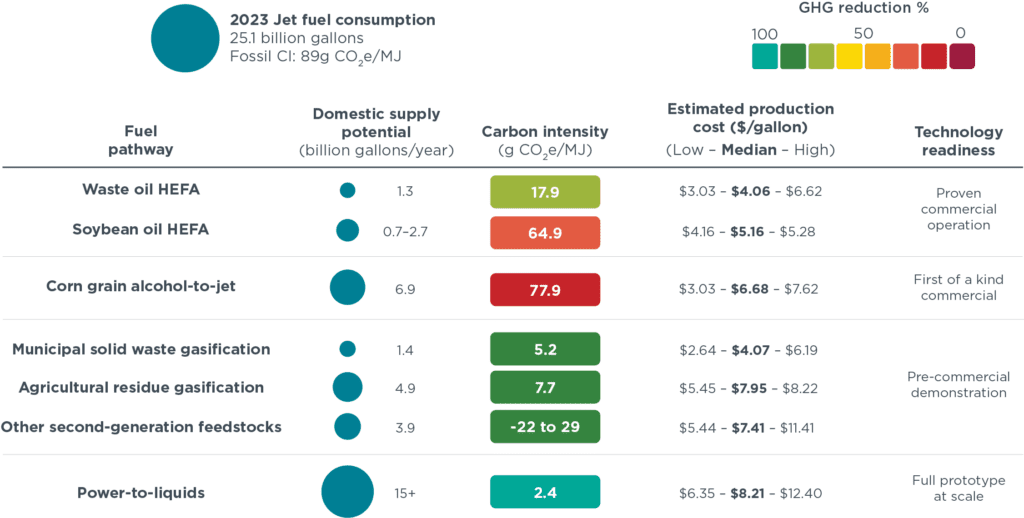Select the Other second-generation feedstocks supply circle
Screen dimensions: 1024x518
coord(347,427)
